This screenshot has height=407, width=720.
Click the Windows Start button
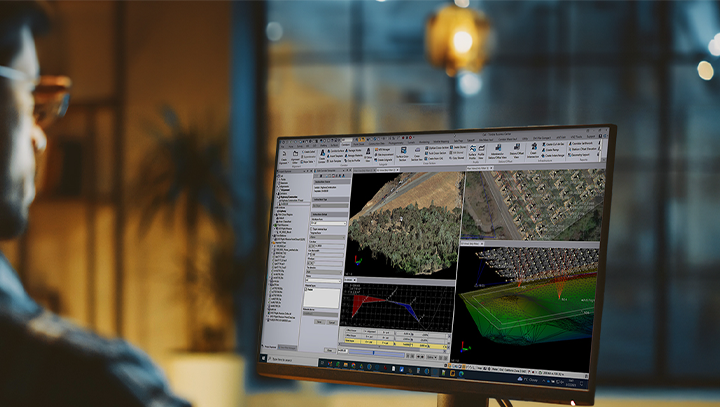pyautogui.click(x=263, y=358)
